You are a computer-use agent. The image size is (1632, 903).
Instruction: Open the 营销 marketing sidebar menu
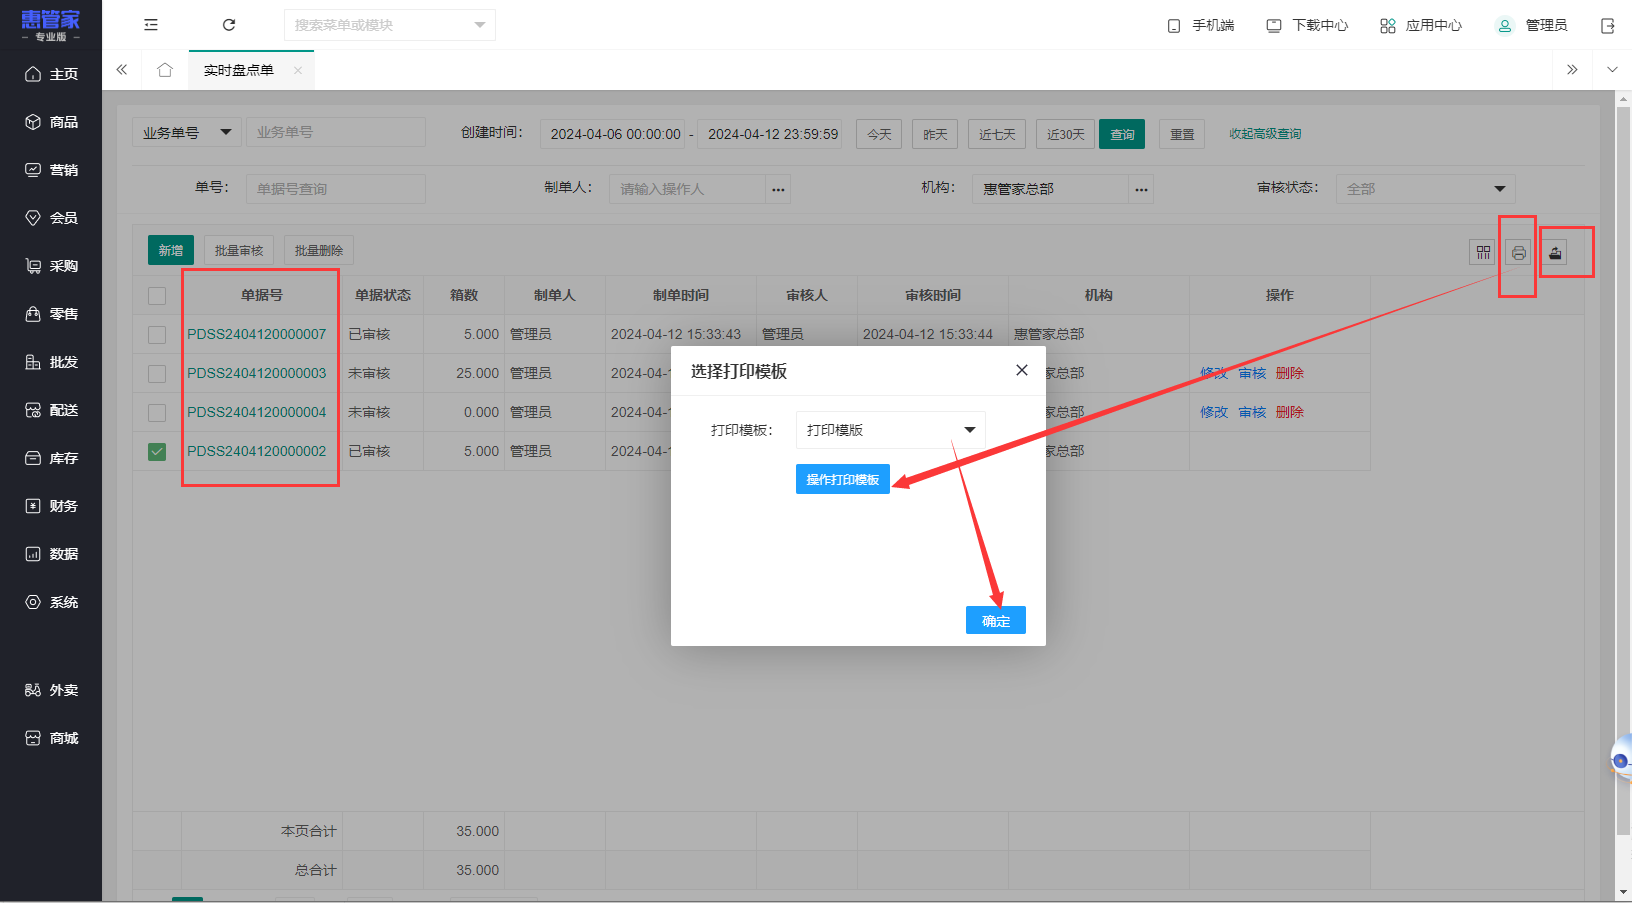click(x=51, y=170)
